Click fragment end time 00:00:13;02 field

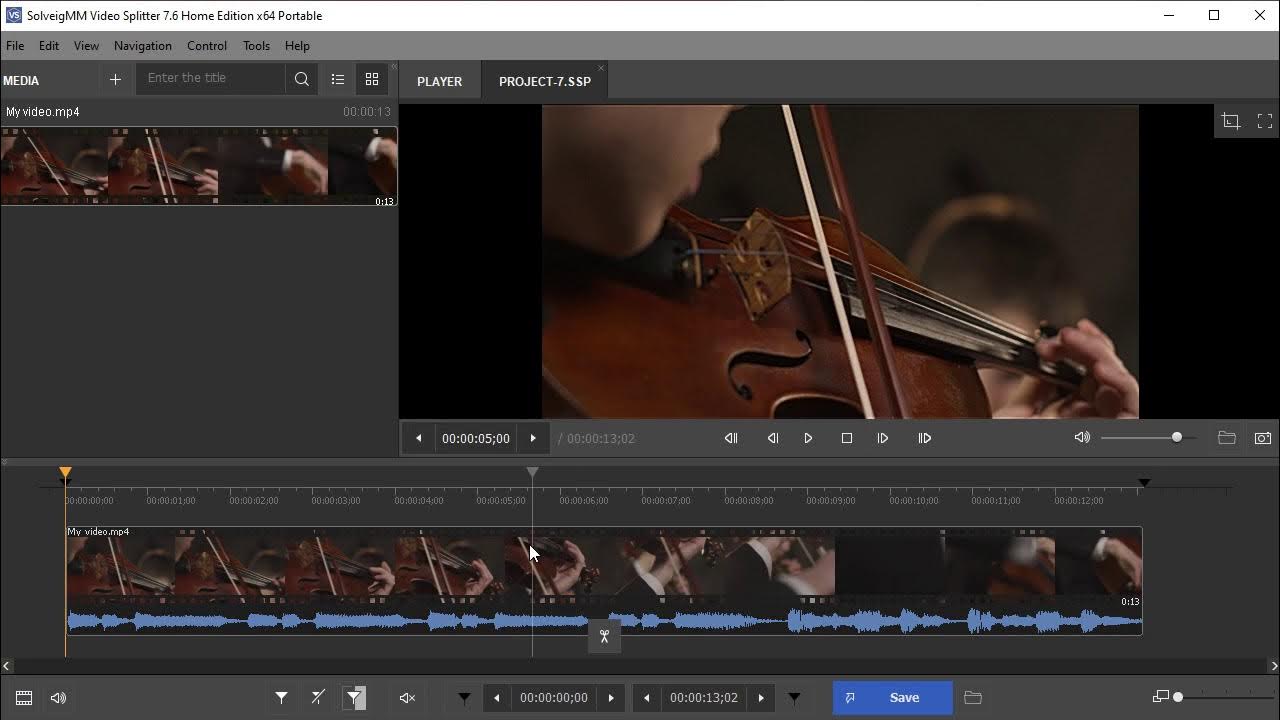click(704, 698)
